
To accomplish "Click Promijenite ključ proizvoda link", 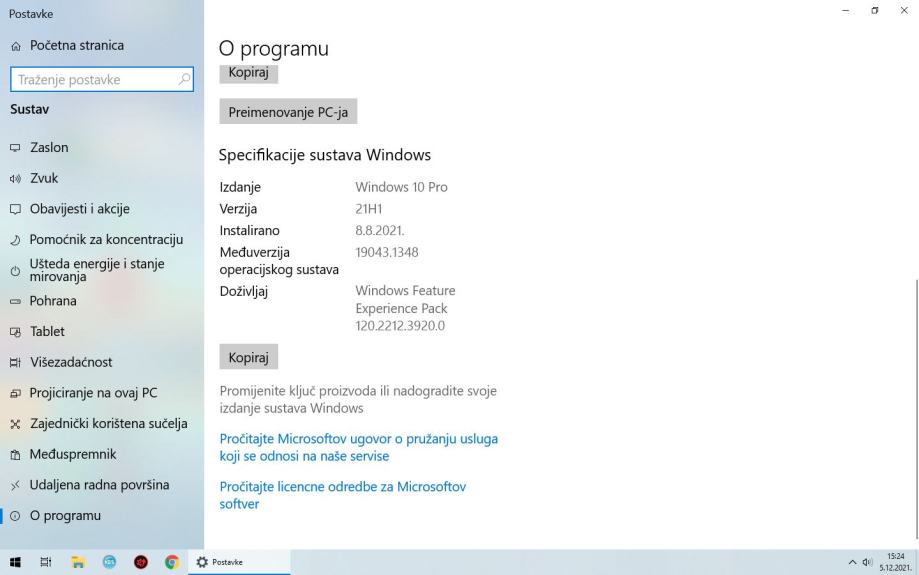I will click(x=358, y=400).
